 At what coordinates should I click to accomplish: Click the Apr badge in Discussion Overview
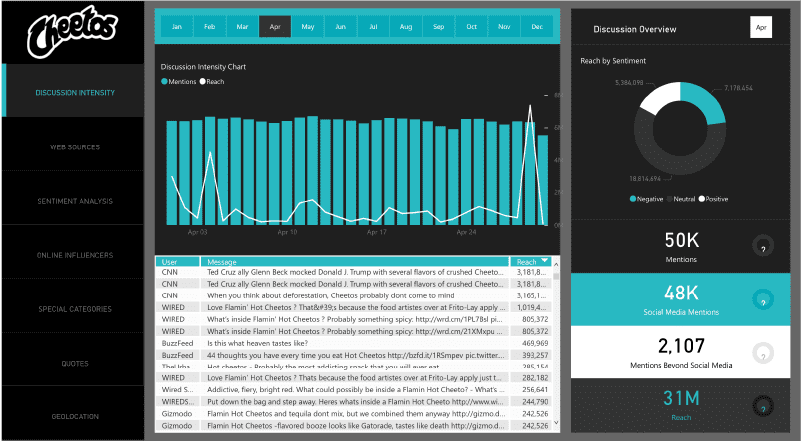[761, 28]
